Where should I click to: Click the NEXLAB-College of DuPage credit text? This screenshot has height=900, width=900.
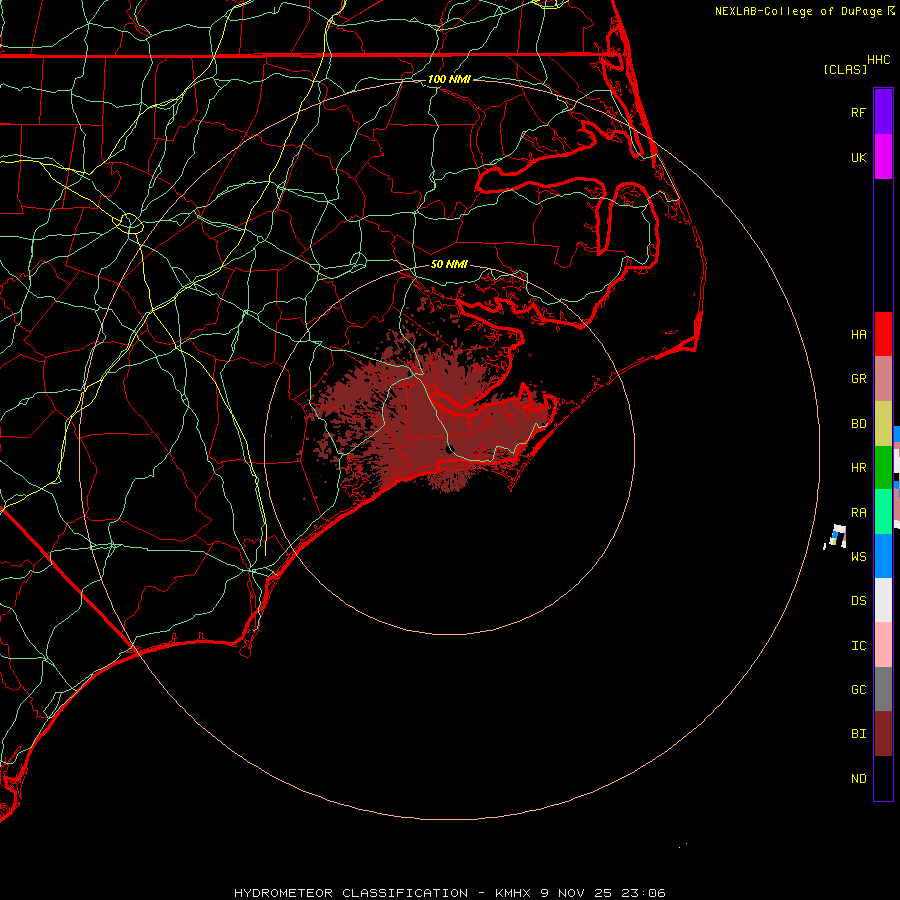[x=798, y=11]
